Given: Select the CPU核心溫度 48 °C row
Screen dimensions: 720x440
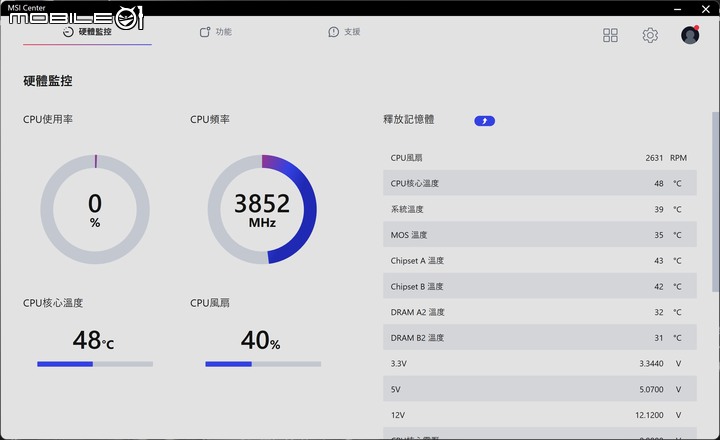Looking at the screenshot, I should pyautogui.click(x=540, y=183).
